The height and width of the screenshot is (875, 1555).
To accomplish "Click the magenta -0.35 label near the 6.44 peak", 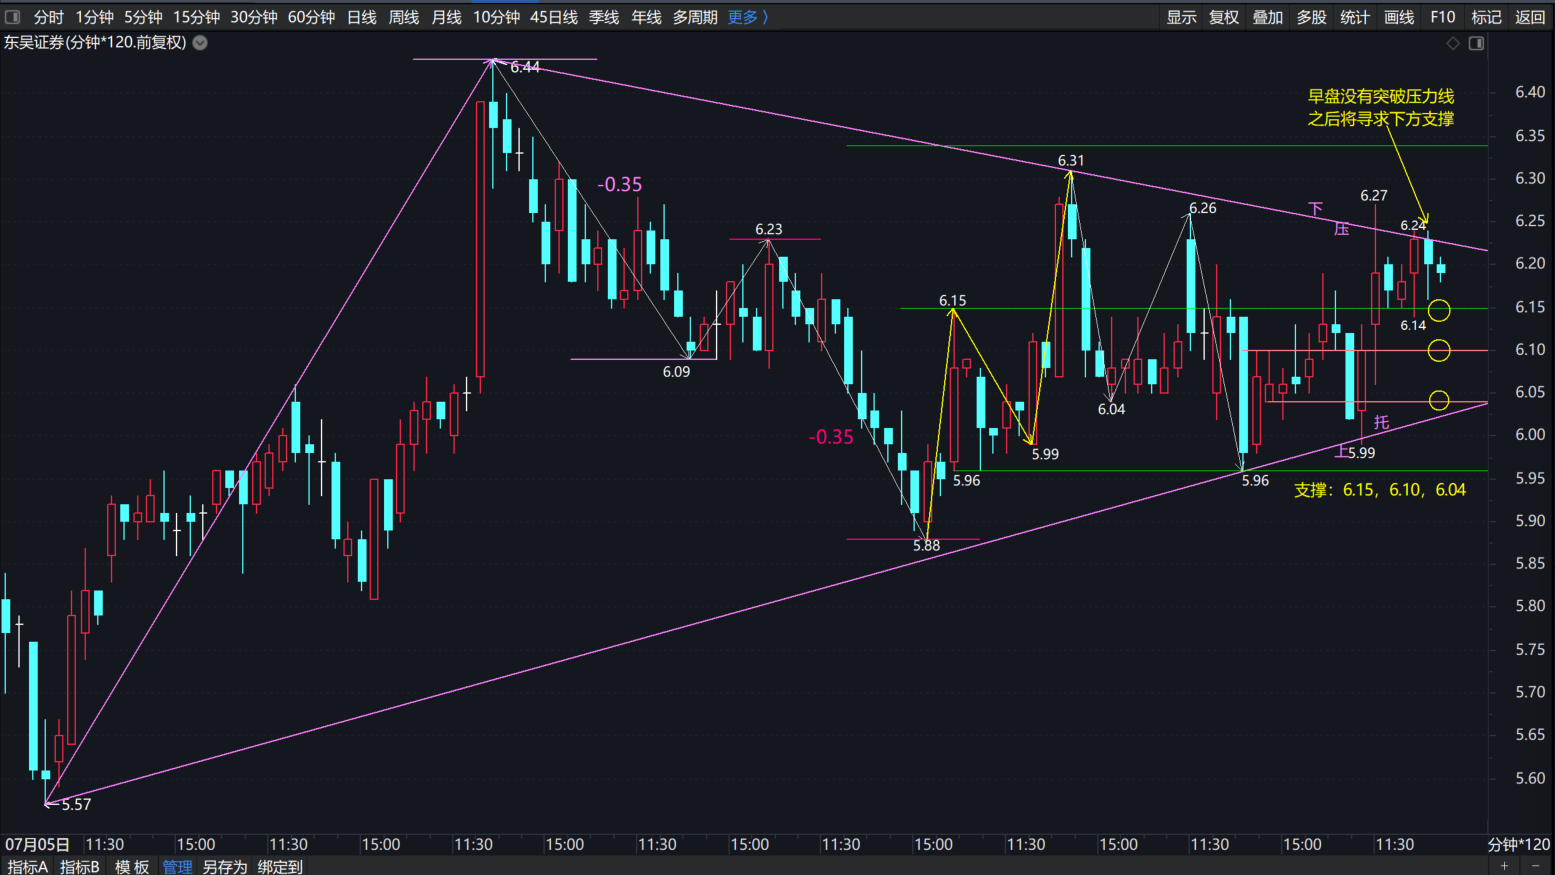I will pyautogui.click(x=620, y=184).
